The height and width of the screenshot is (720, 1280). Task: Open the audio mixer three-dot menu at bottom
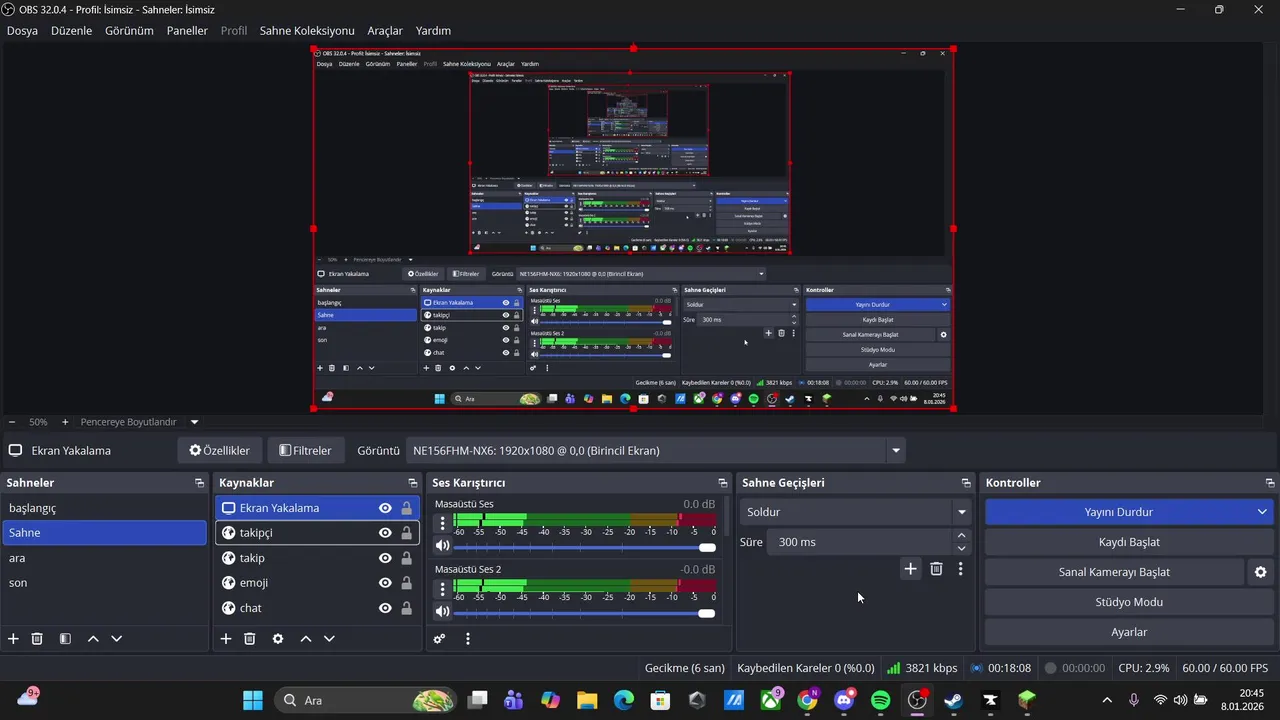coord(467,638)
